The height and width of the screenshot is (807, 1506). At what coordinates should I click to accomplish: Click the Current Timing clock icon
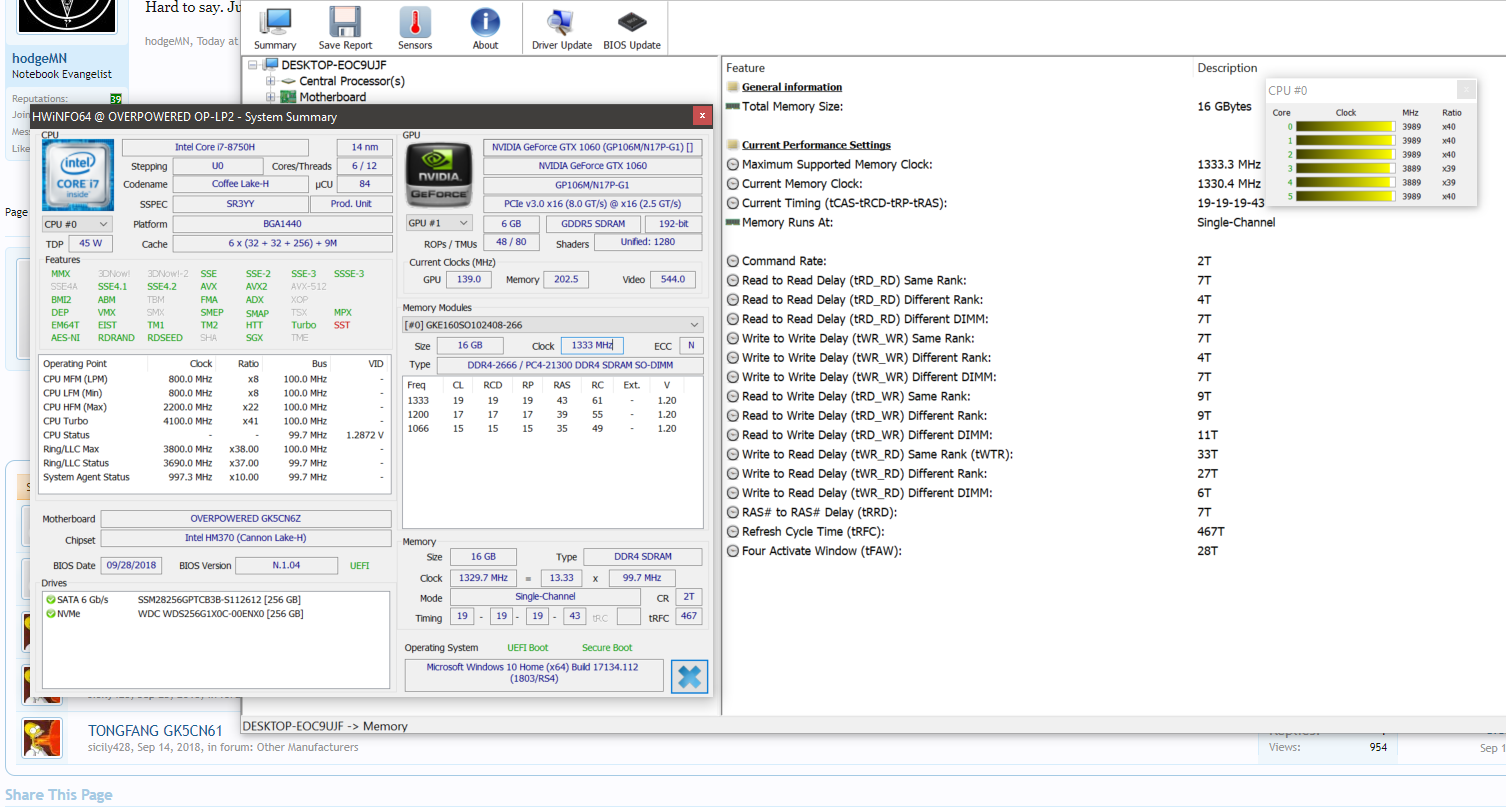tap(733, 203)
